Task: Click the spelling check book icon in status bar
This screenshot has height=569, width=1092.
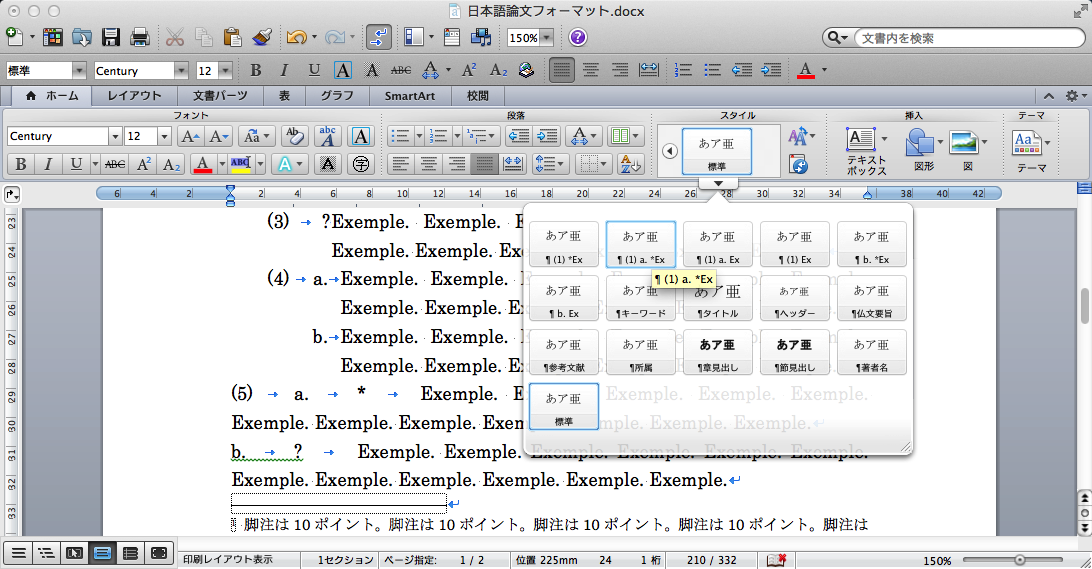Action: [x=777, y=559]
